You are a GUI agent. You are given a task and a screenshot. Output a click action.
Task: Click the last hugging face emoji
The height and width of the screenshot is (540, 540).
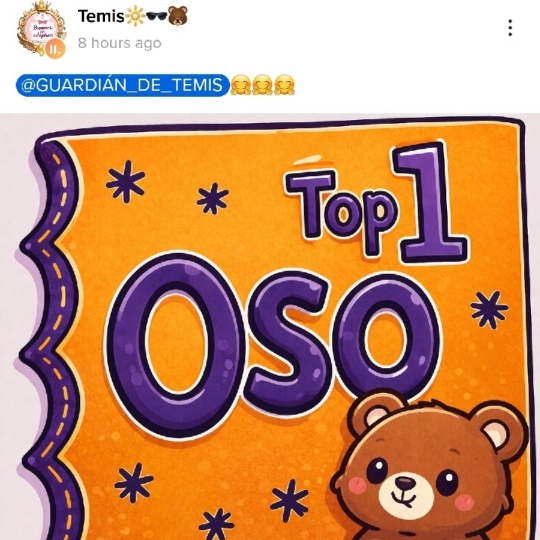pyautogui.click(x=284, y=85)
